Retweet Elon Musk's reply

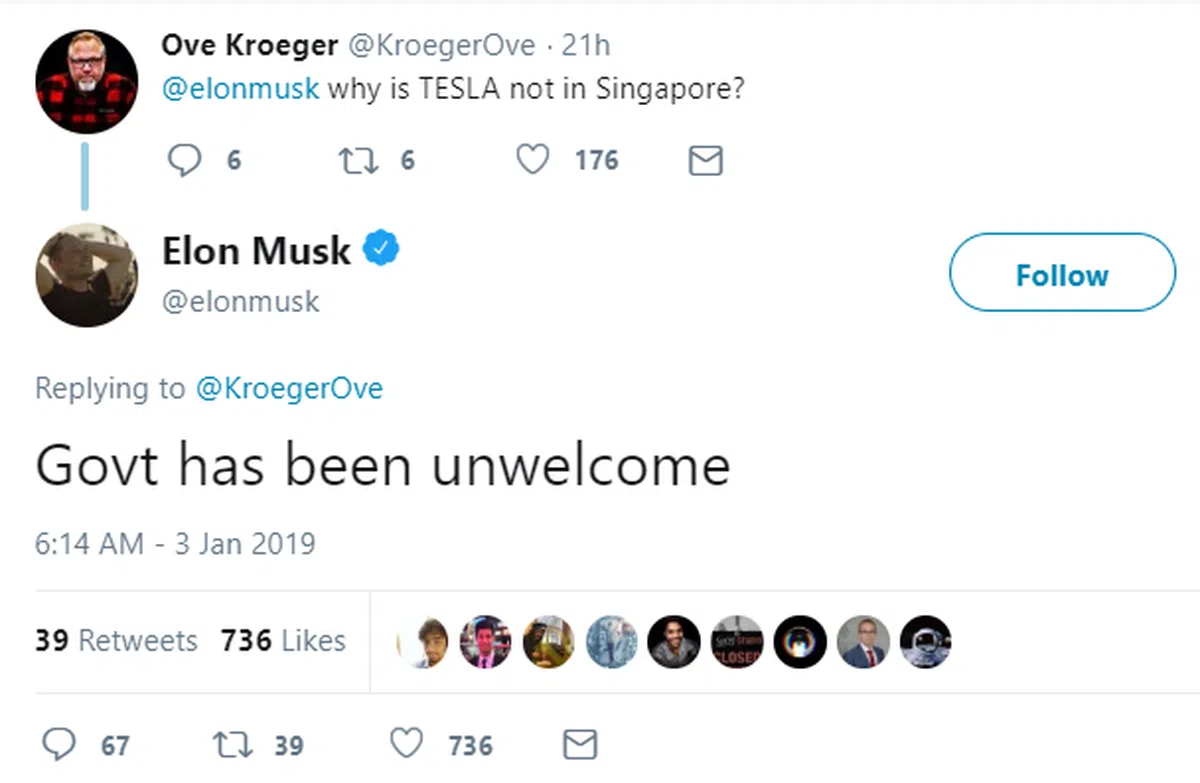click(x=232, y=744)
